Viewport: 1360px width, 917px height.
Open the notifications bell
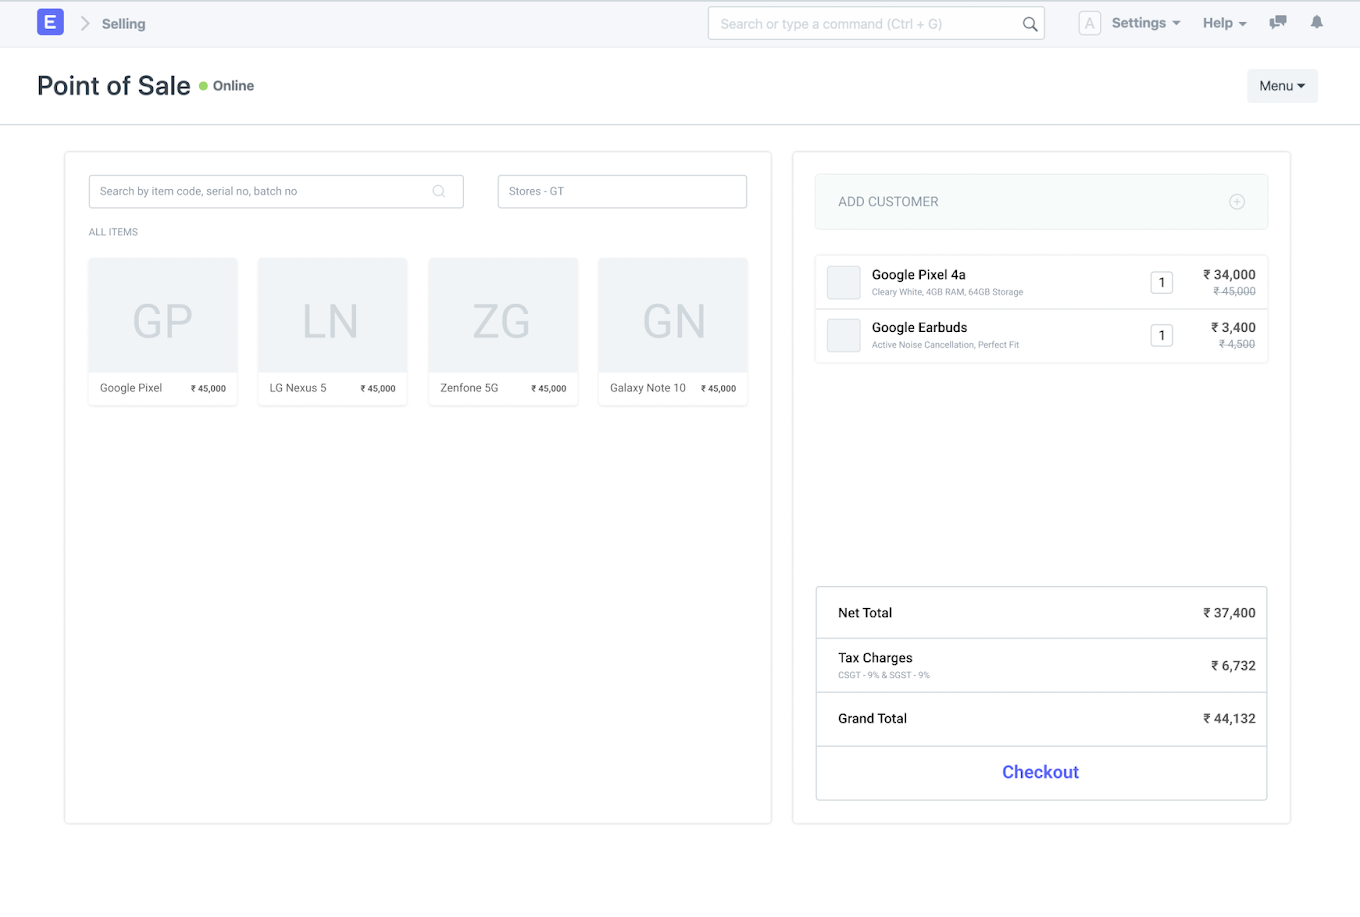[1317, 22]
